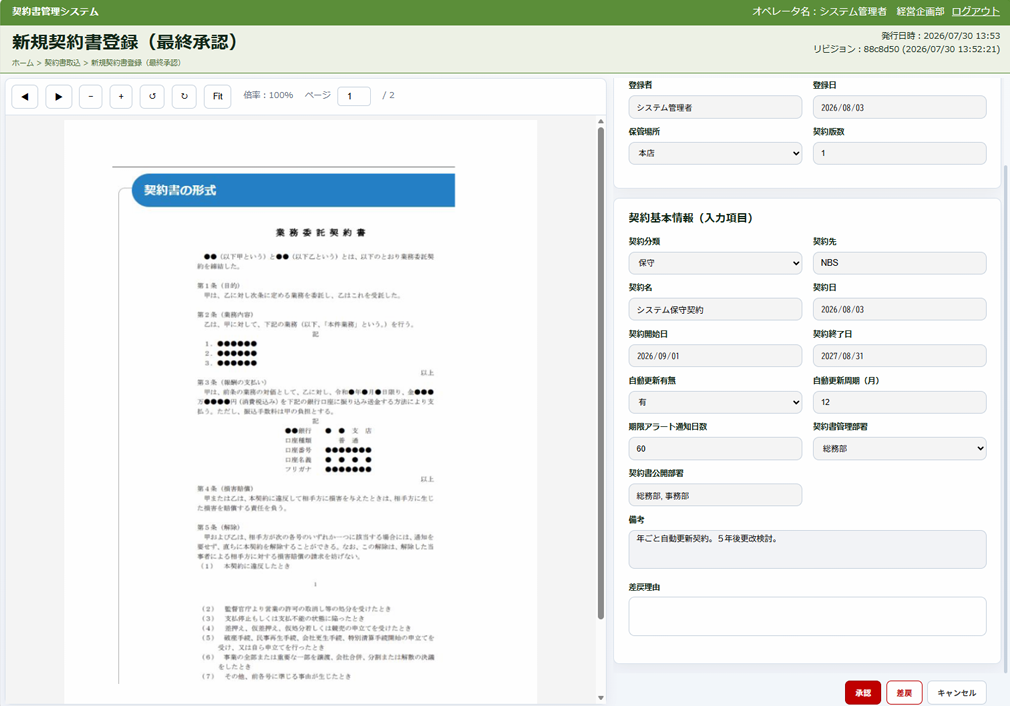
Task: Select the 契約日 field 2026/08/03
Action: [899, 309]
